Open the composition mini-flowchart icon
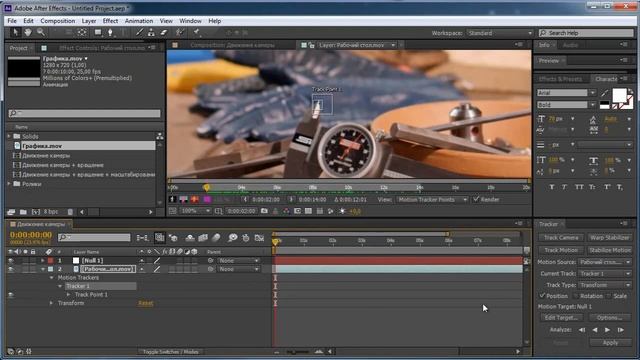The image size is (640, 360). tap(142, 238)
